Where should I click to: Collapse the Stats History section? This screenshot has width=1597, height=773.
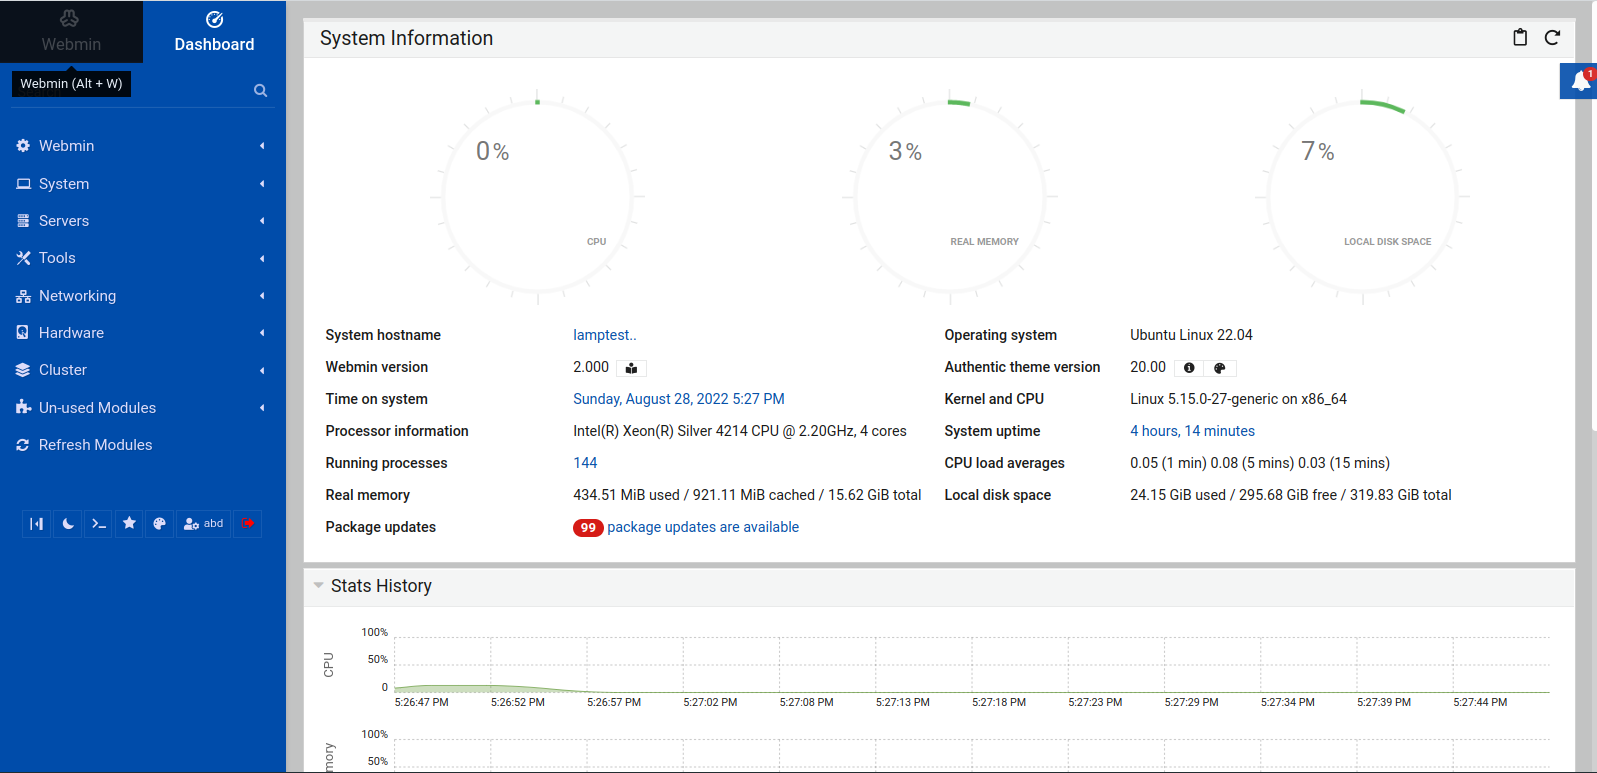pos(318,586)
